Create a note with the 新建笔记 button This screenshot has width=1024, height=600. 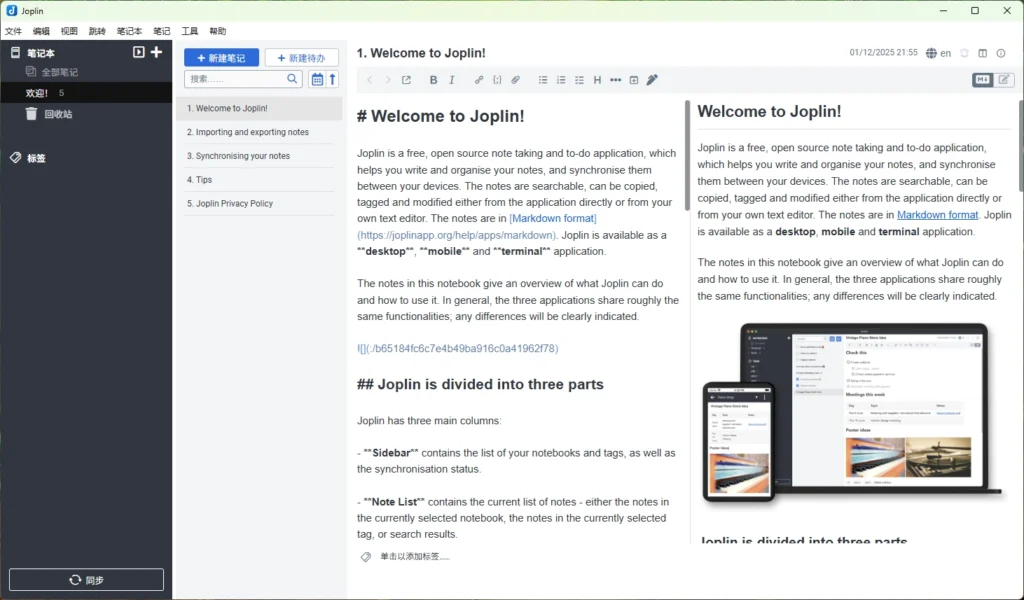222,57
